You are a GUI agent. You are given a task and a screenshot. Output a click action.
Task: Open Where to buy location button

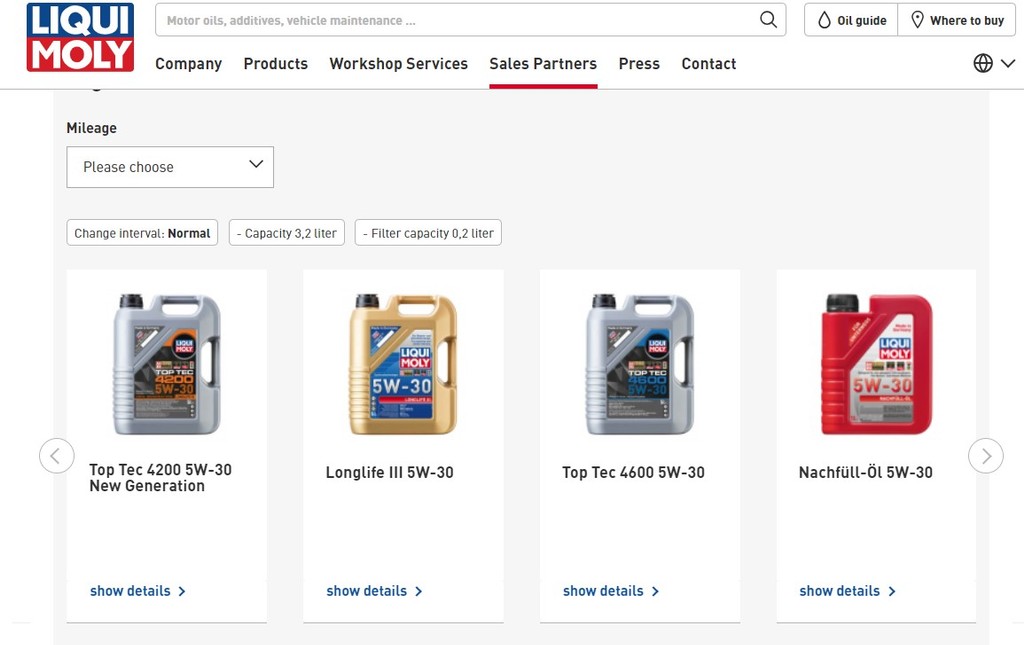[956, 20]
